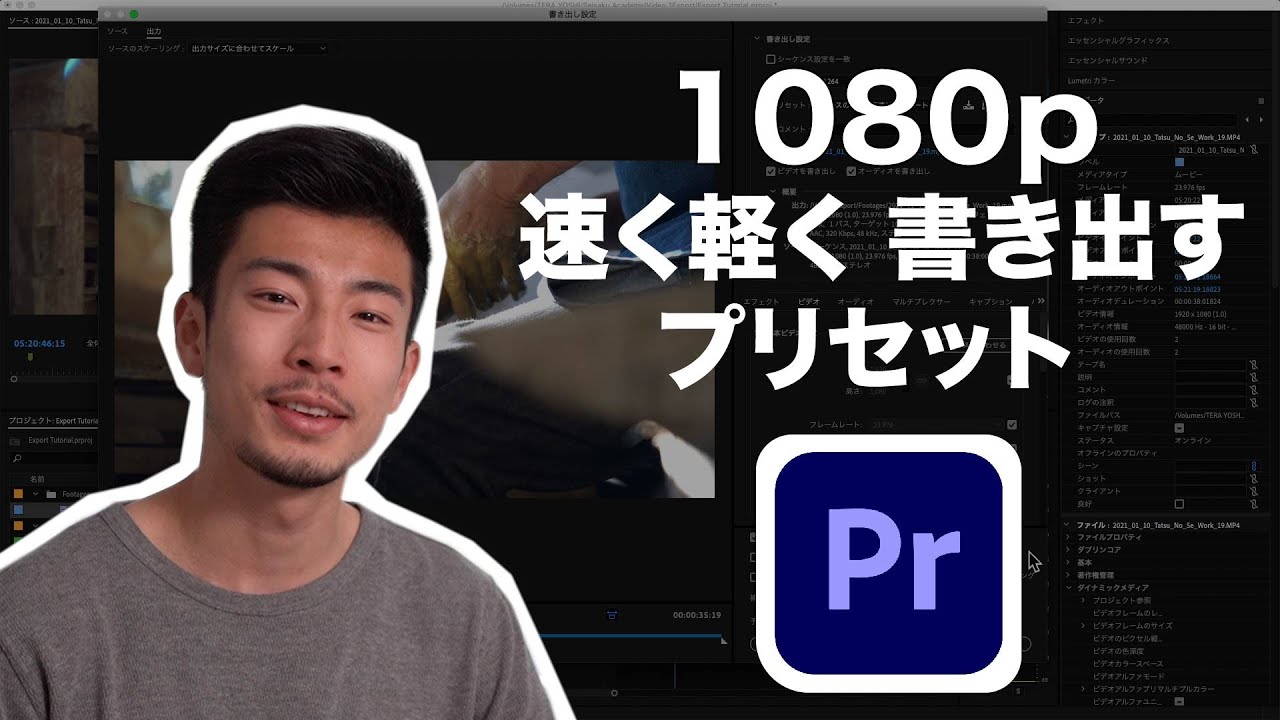The height and width of the screenshot is (720, 1280).
Task: Click the next result arrow in metadata search
Action: pos(1260,120)
